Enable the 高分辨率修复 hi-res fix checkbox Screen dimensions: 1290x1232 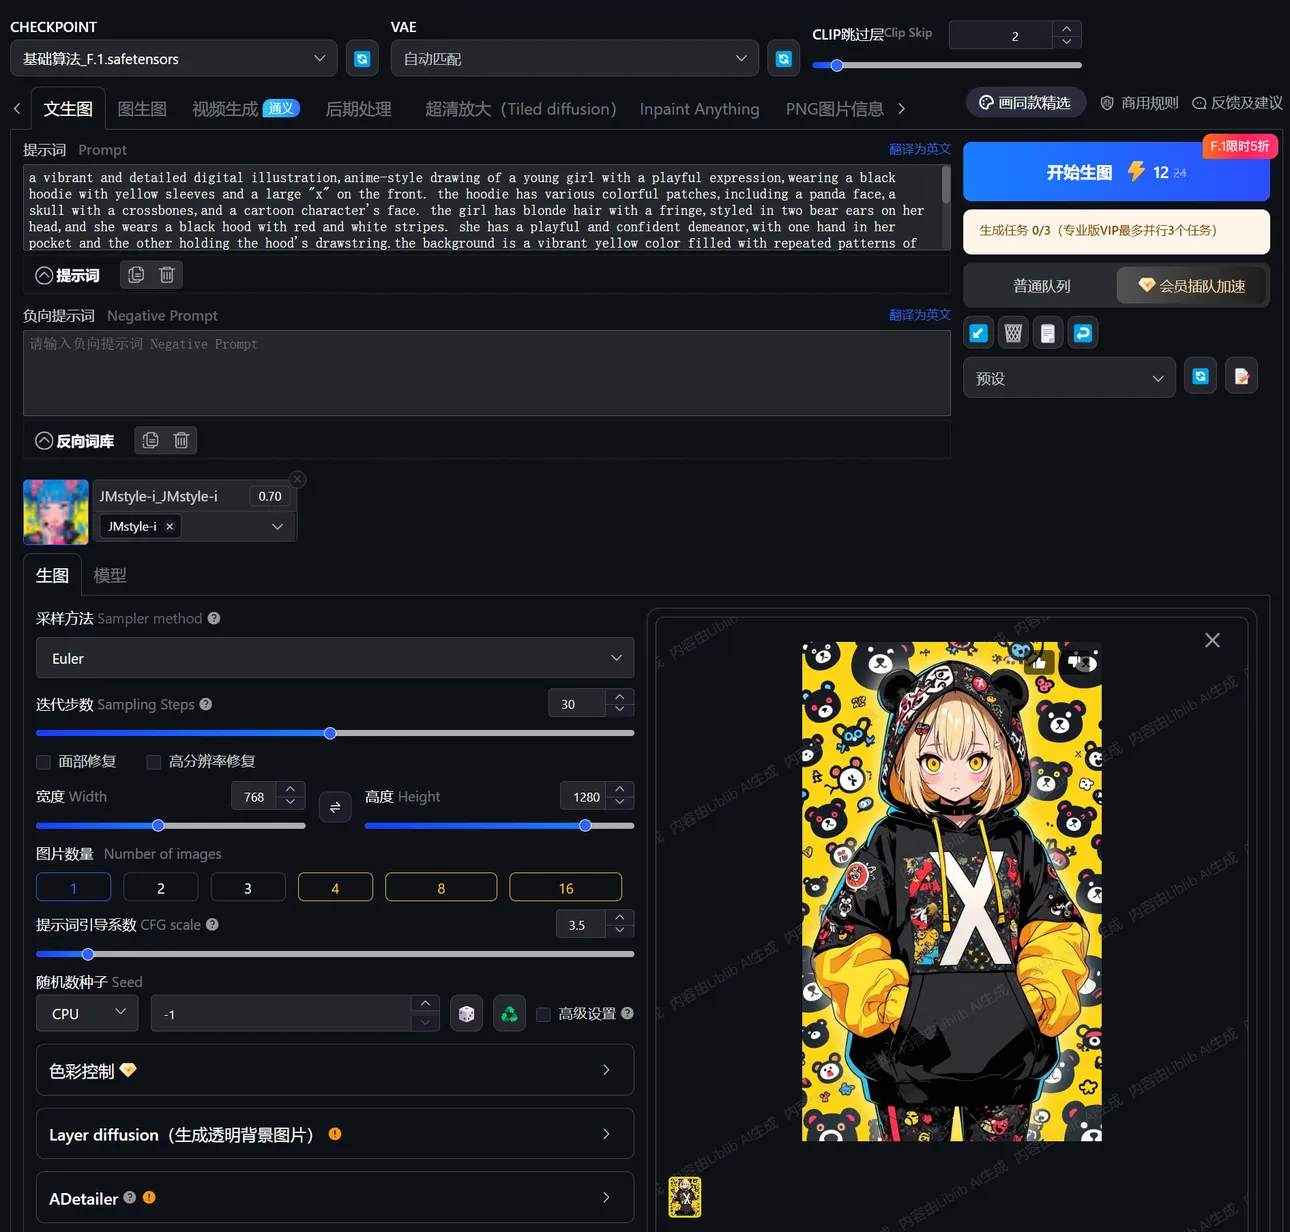coord(154,762)
